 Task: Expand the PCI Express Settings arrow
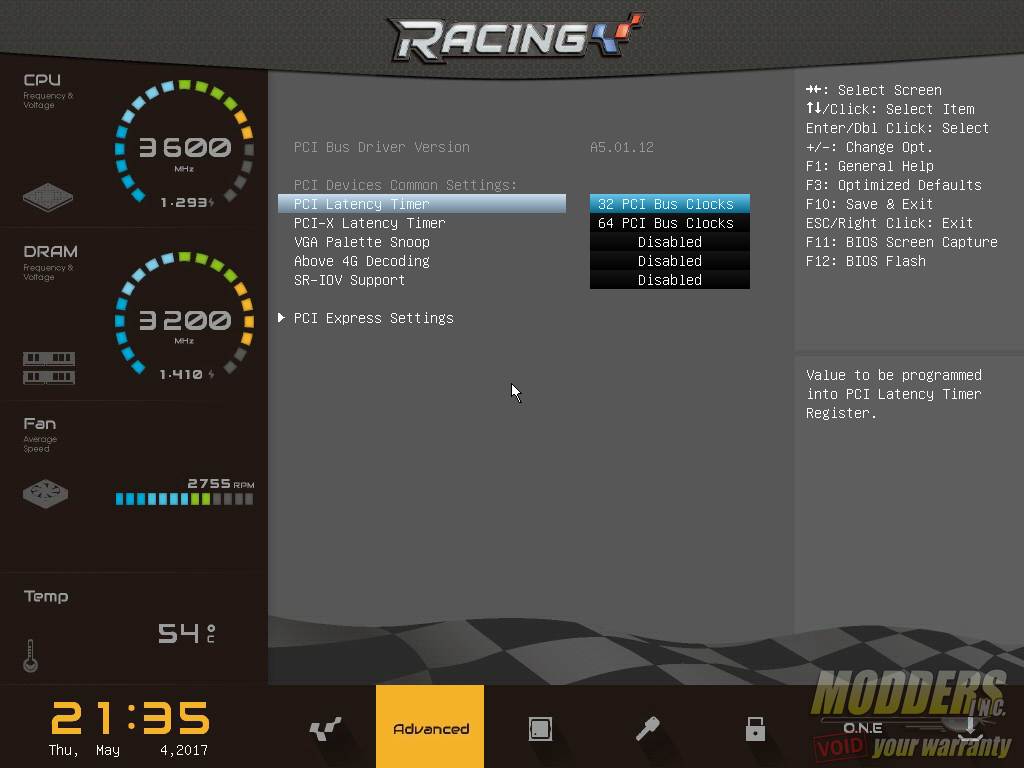point(281,317)
